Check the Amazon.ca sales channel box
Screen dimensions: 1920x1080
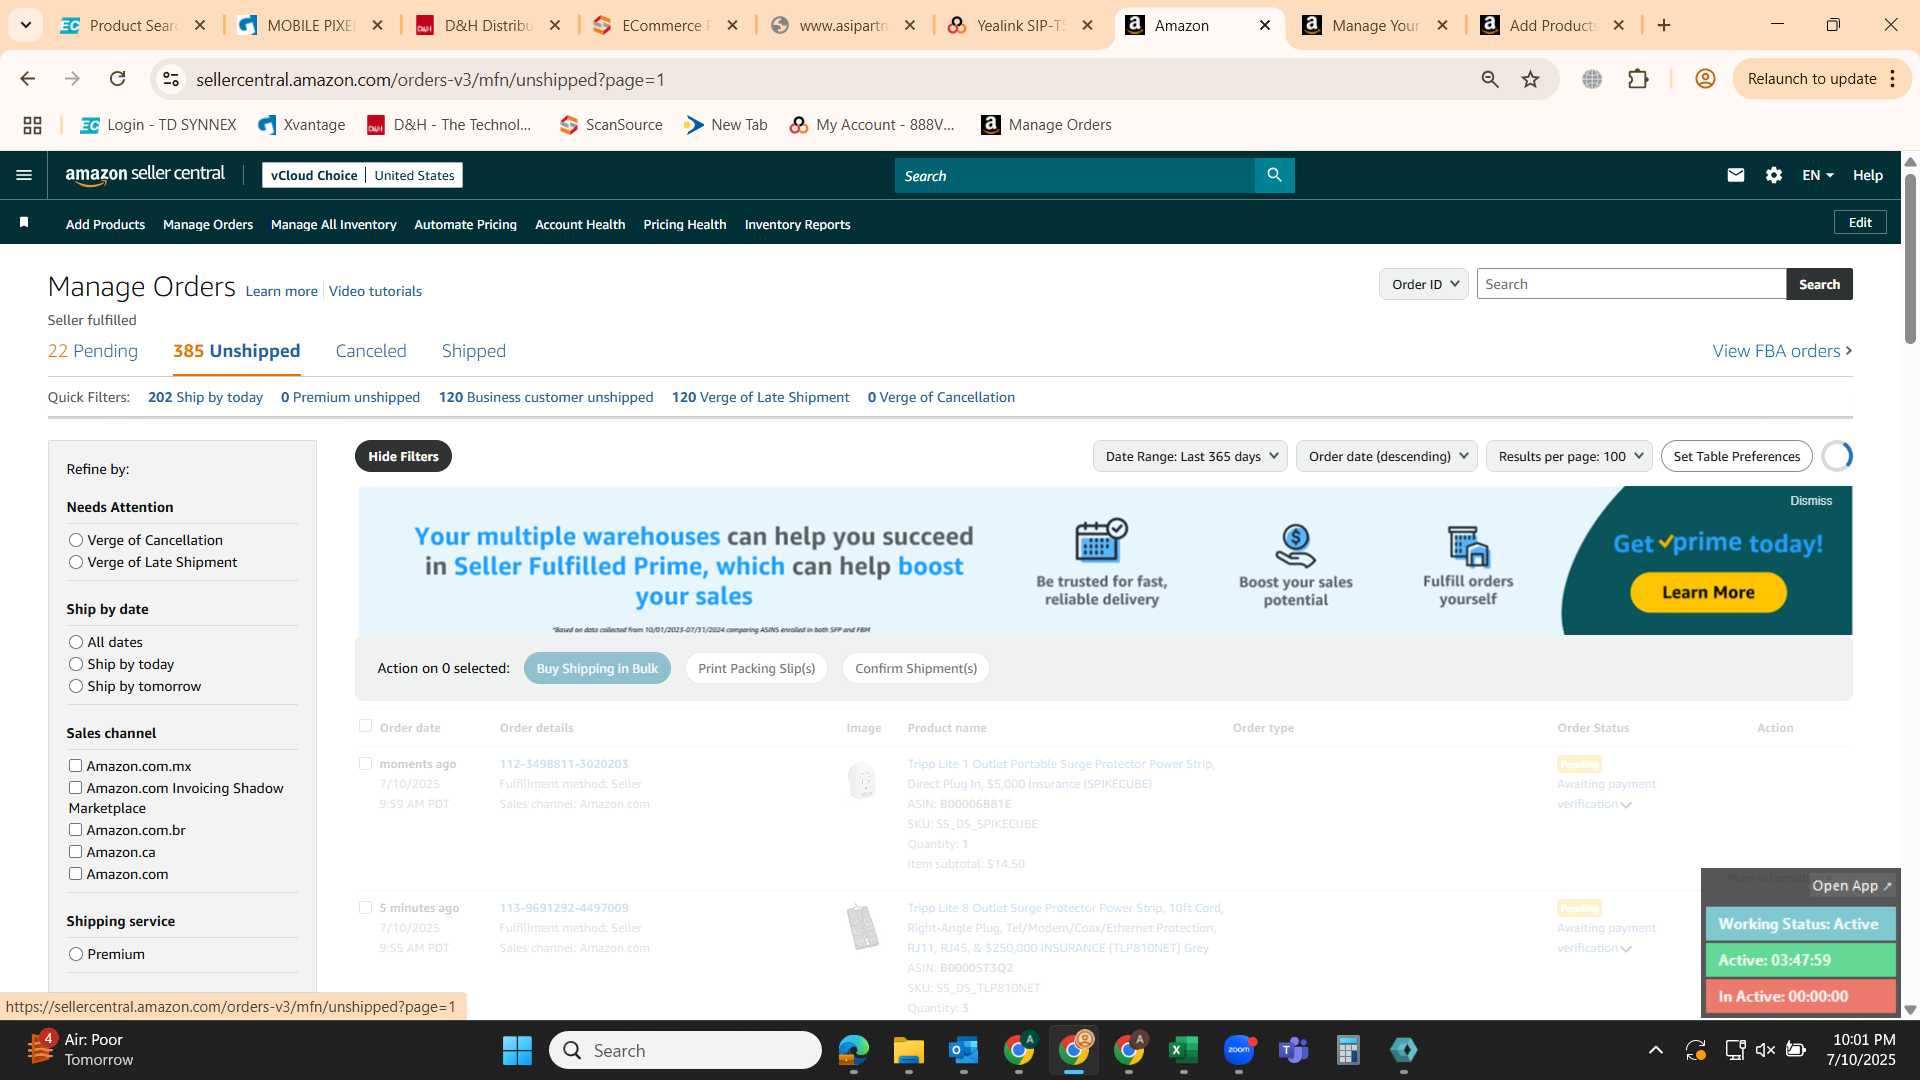75,852
